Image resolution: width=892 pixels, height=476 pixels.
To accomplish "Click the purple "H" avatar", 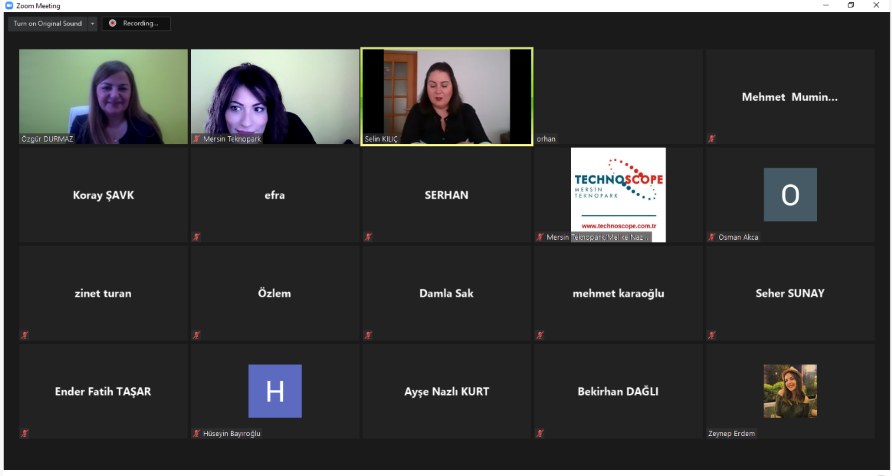I will click(x=275, y=390).
